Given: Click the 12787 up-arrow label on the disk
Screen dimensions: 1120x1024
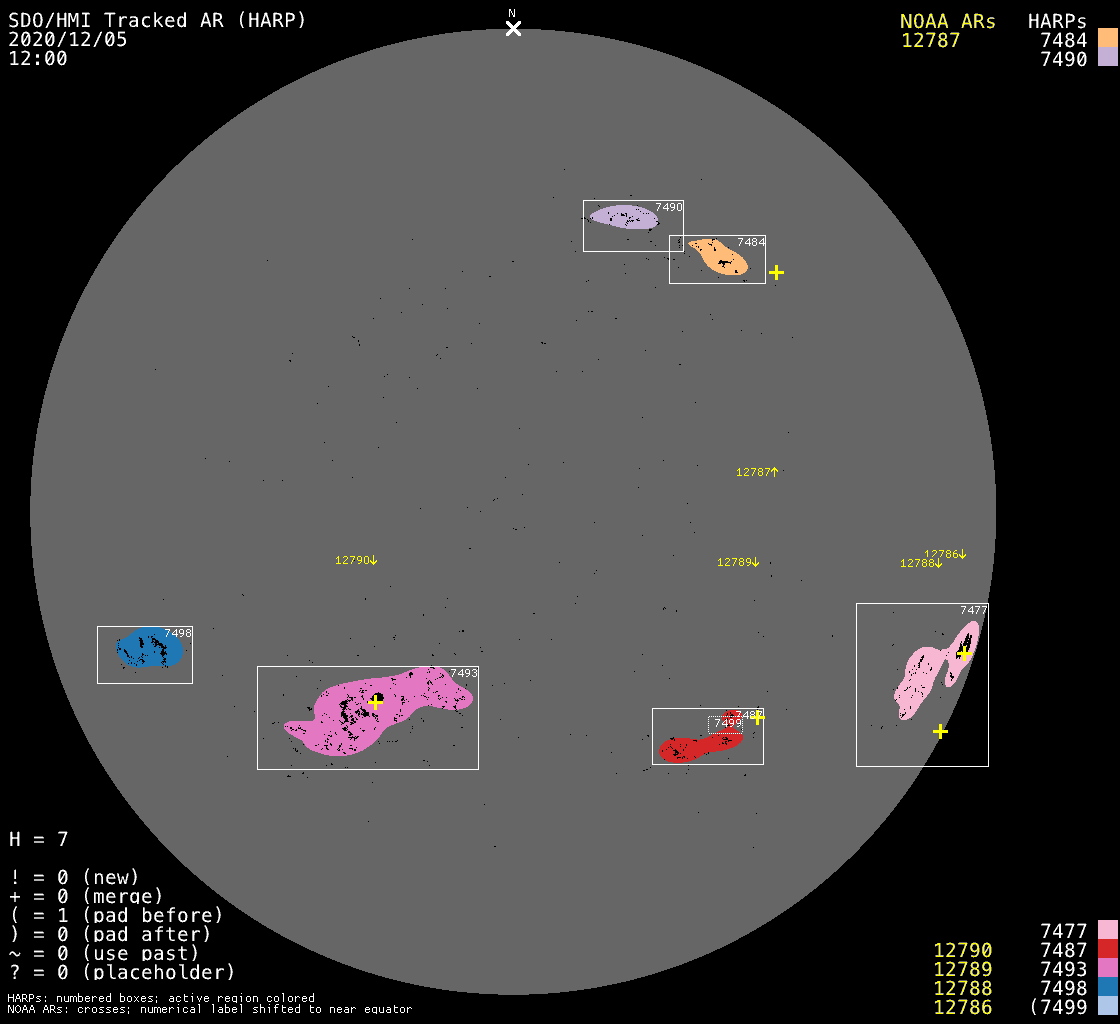Looking at the screenshot, I should [757, 472].
